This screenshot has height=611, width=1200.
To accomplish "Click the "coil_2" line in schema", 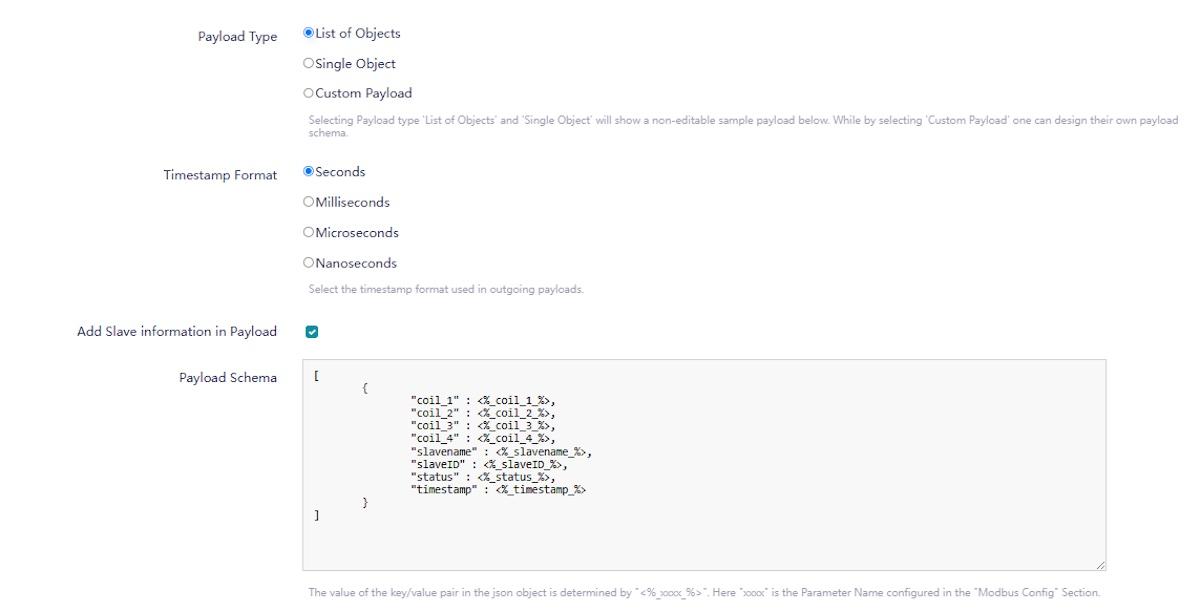I will coord(483,412).
